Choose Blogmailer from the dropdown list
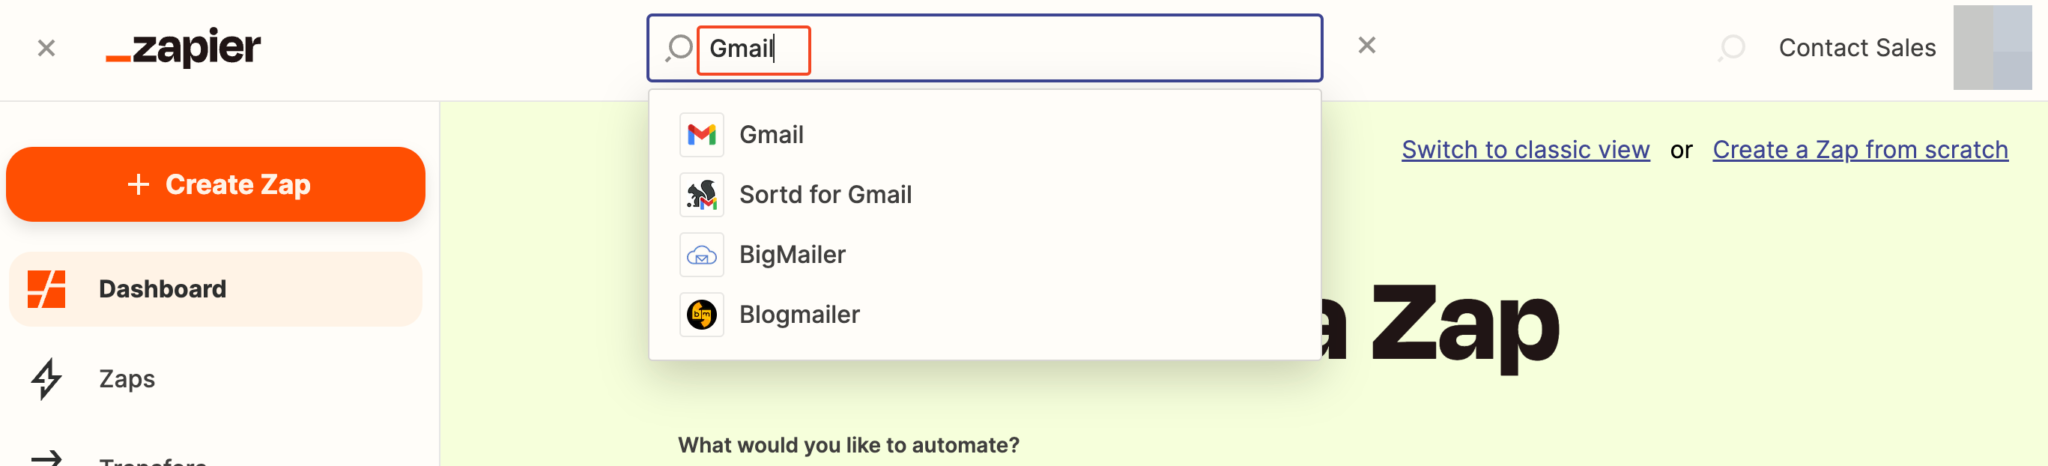This screenshot has height=466, width=2048. pos(799,315)
